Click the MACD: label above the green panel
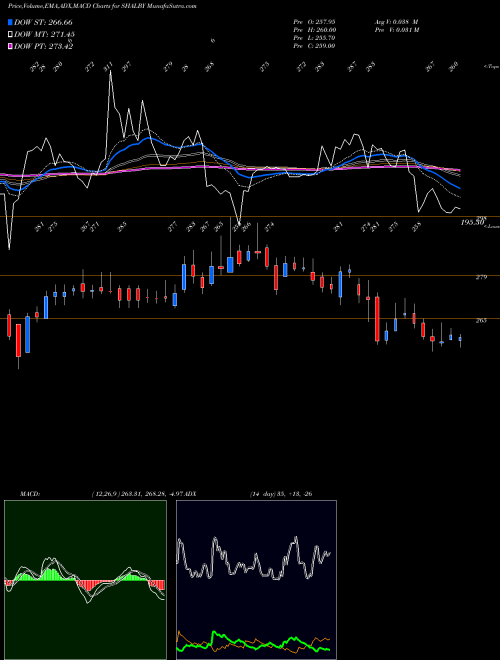The image size is (500, 660). click(x=29, y=494)
